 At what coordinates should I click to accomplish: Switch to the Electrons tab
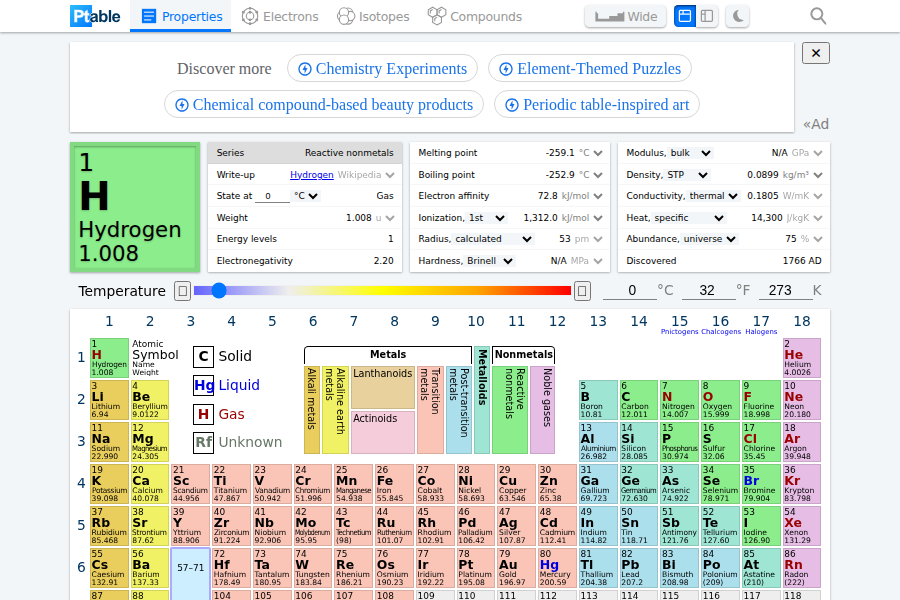pyautogui.click(x=280, y=16)
